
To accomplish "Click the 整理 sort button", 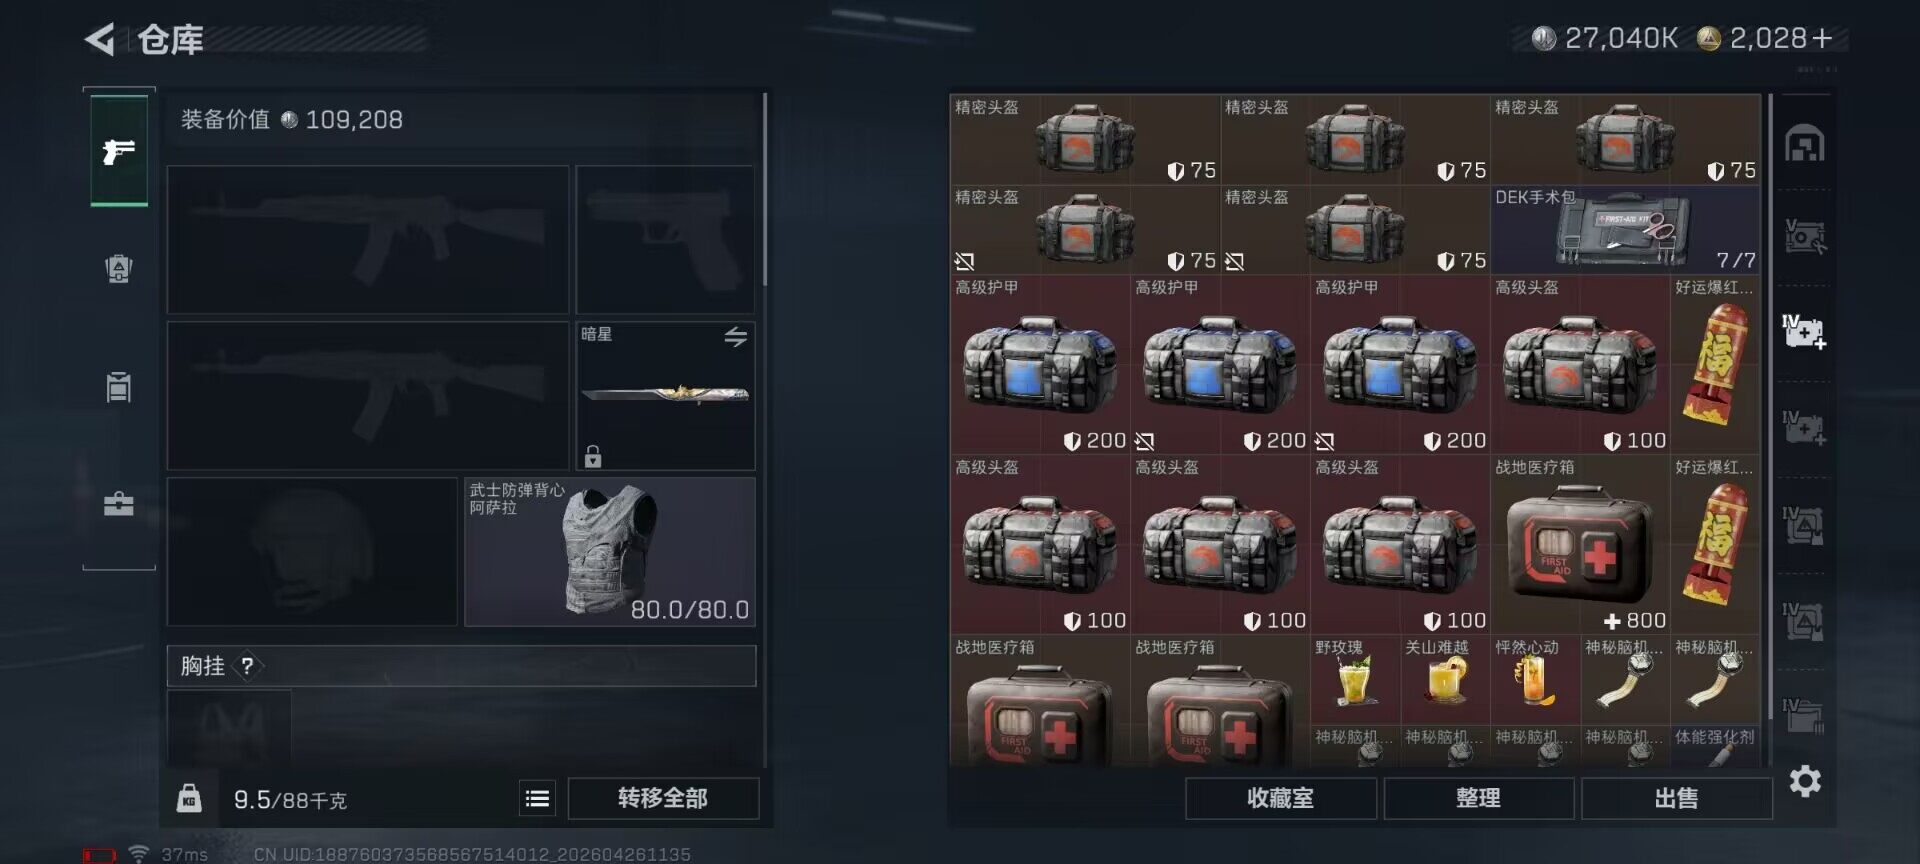I will pyautogui.click(x=1478, y=798).
